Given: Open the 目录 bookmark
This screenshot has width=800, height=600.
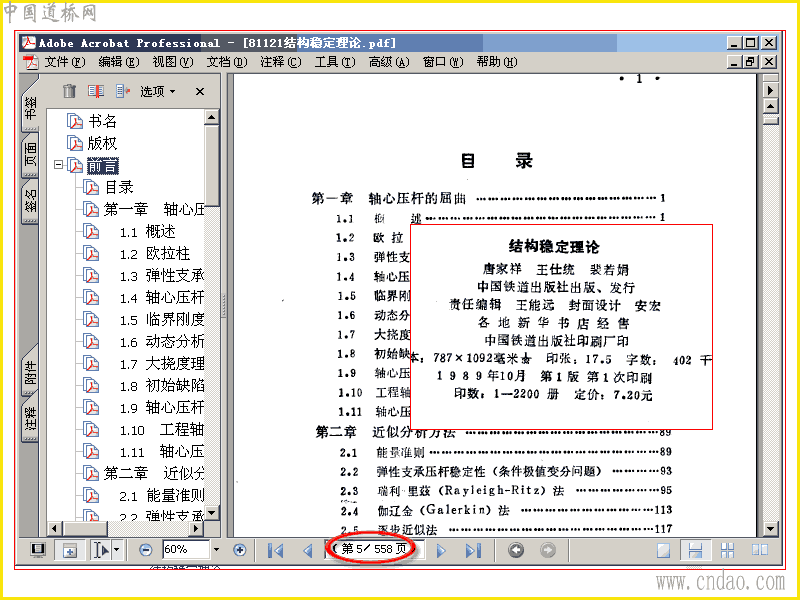Looking at the screenshot, I should point(119,187).
